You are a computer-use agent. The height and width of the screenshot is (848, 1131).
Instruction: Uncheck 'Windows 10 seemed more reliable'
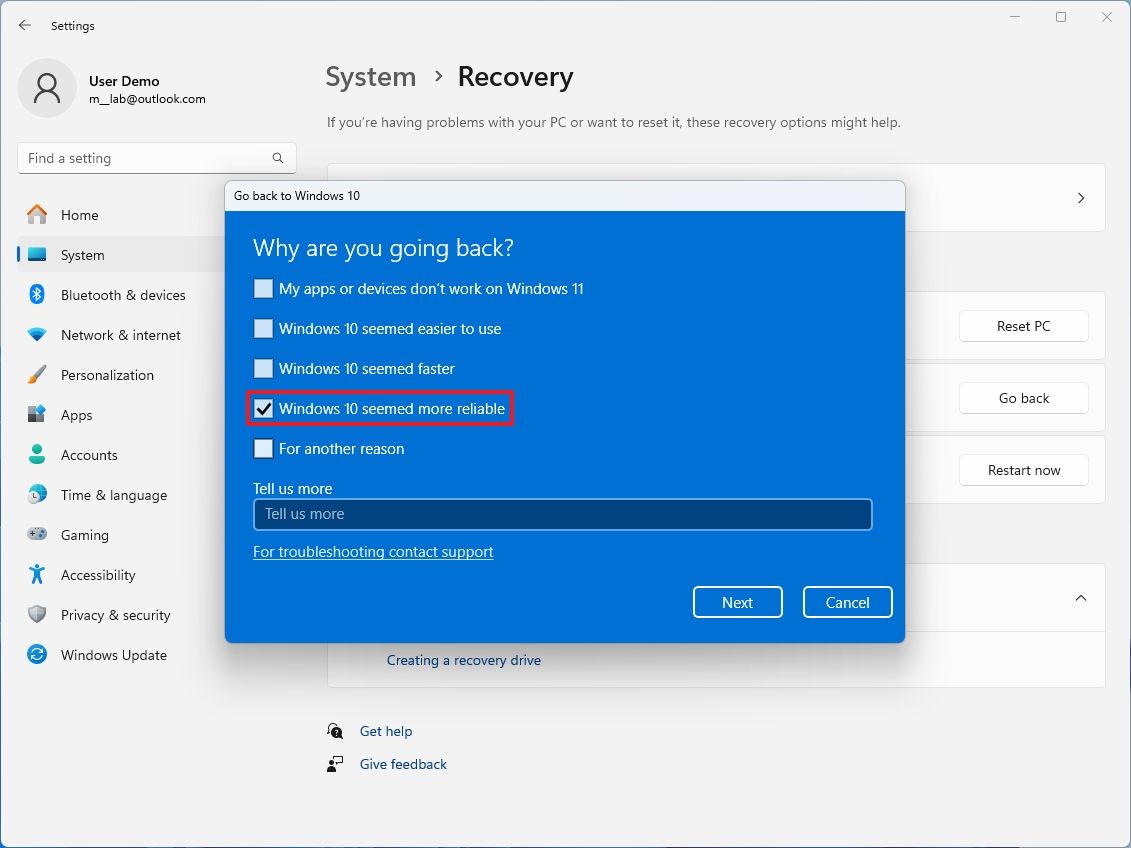coord(263,408)
